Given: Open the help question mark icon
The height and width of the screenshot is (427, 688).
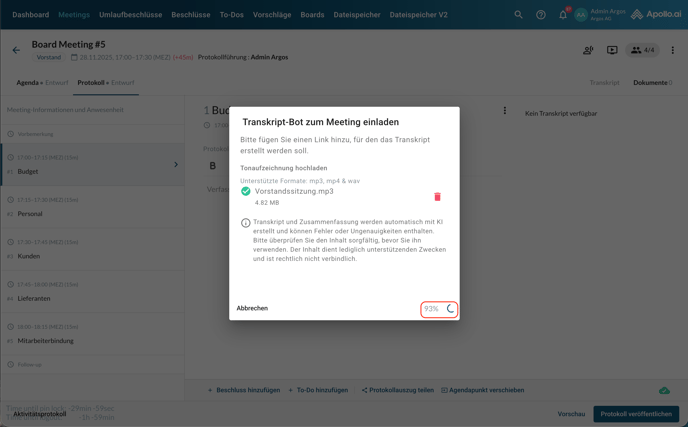Looking at the screenshot, I should pos(541,15).
